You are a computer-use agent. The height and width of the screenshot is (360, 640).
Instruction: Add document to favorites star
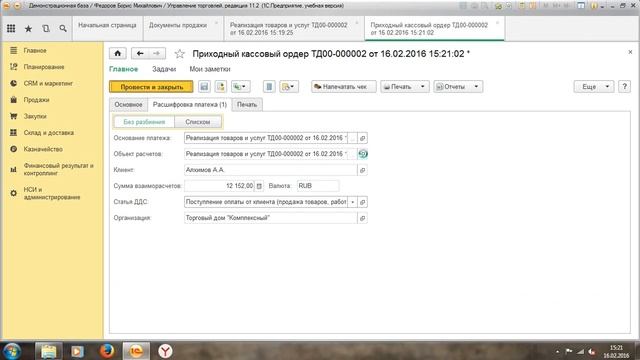[180, 53]
